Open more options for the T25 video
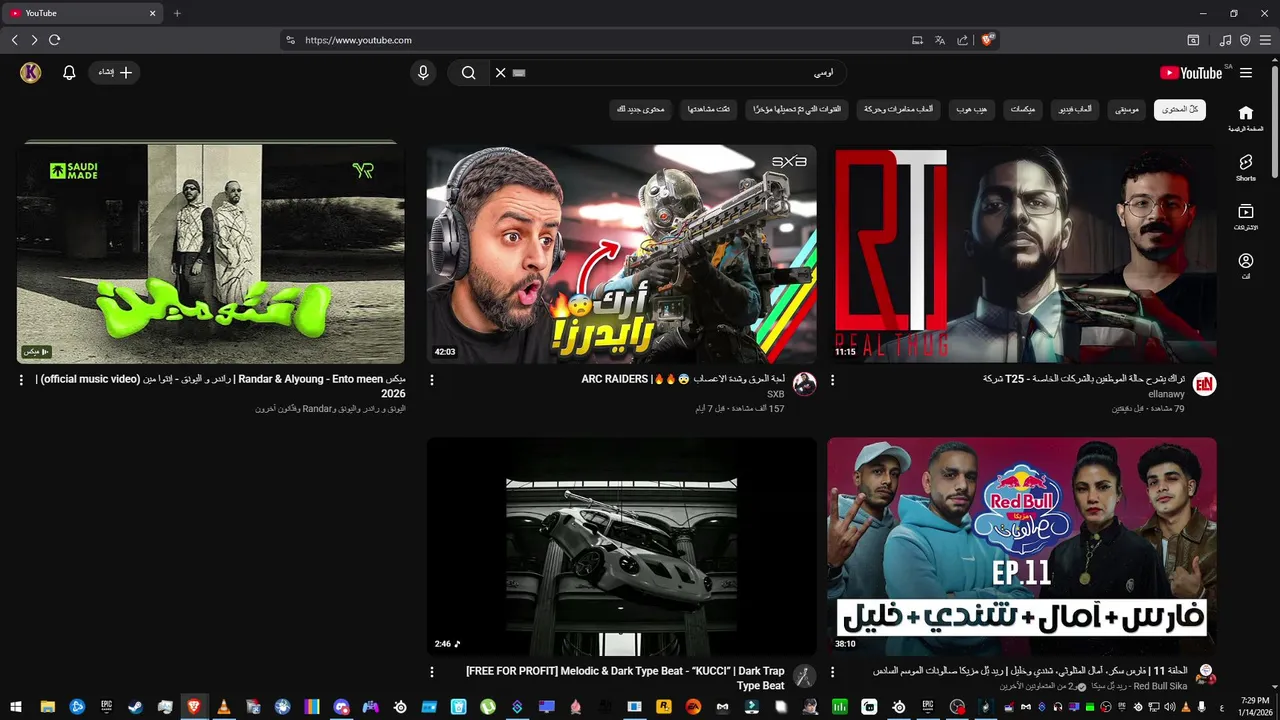Image resolution: width=1280 pixels, height=720 pixels. [832, 380]
